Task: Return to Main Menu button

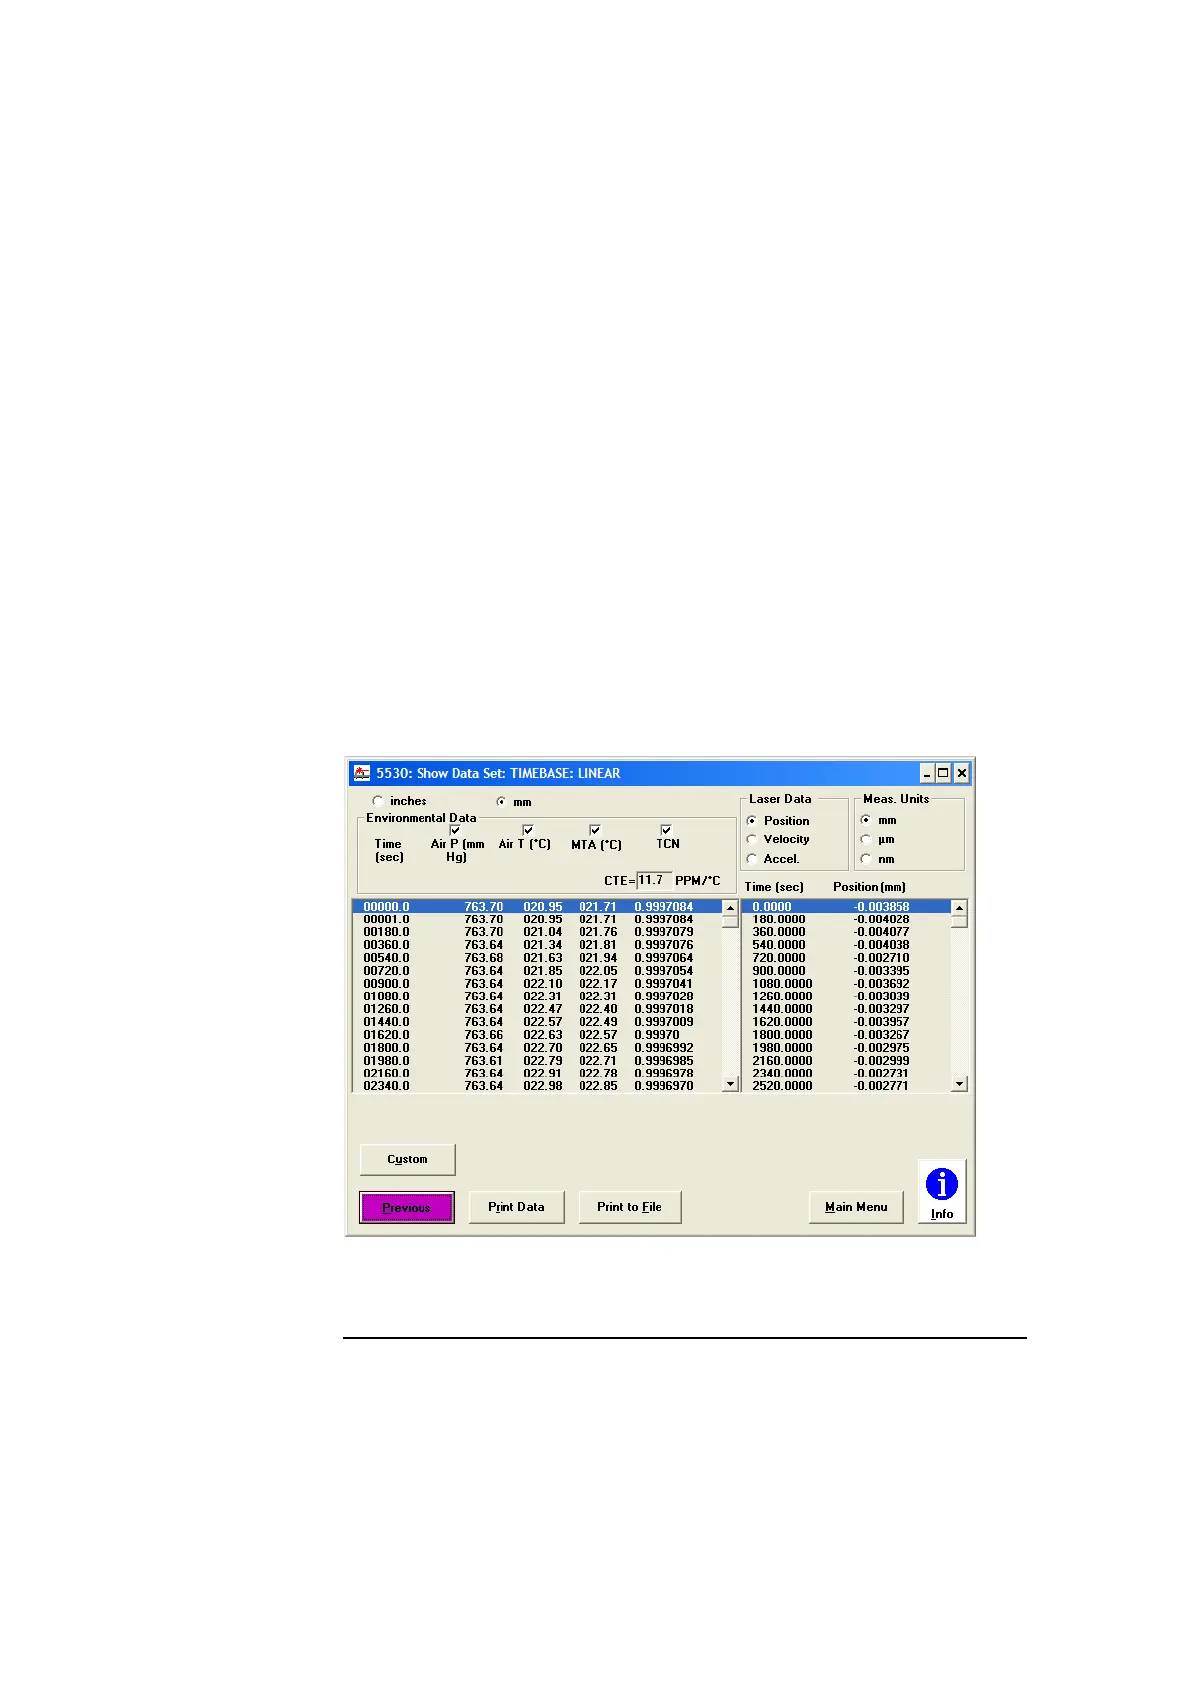Action: click(x=856, y=1207)
